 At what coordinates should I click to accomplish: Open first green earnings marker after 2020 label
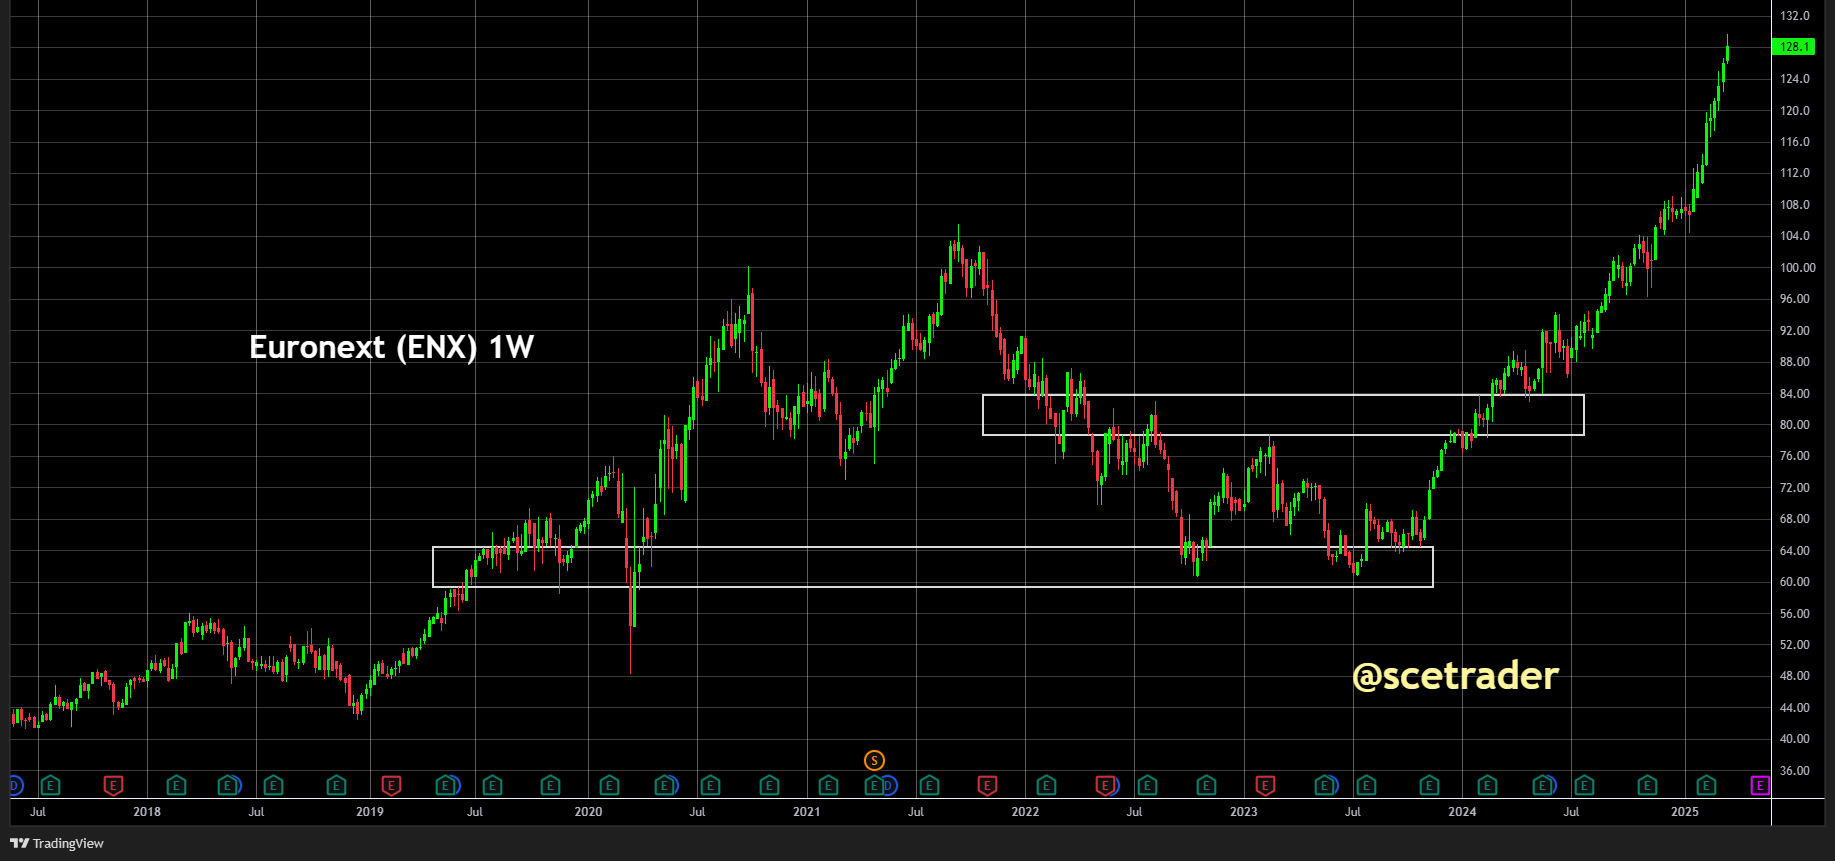(x=609, y=786)
